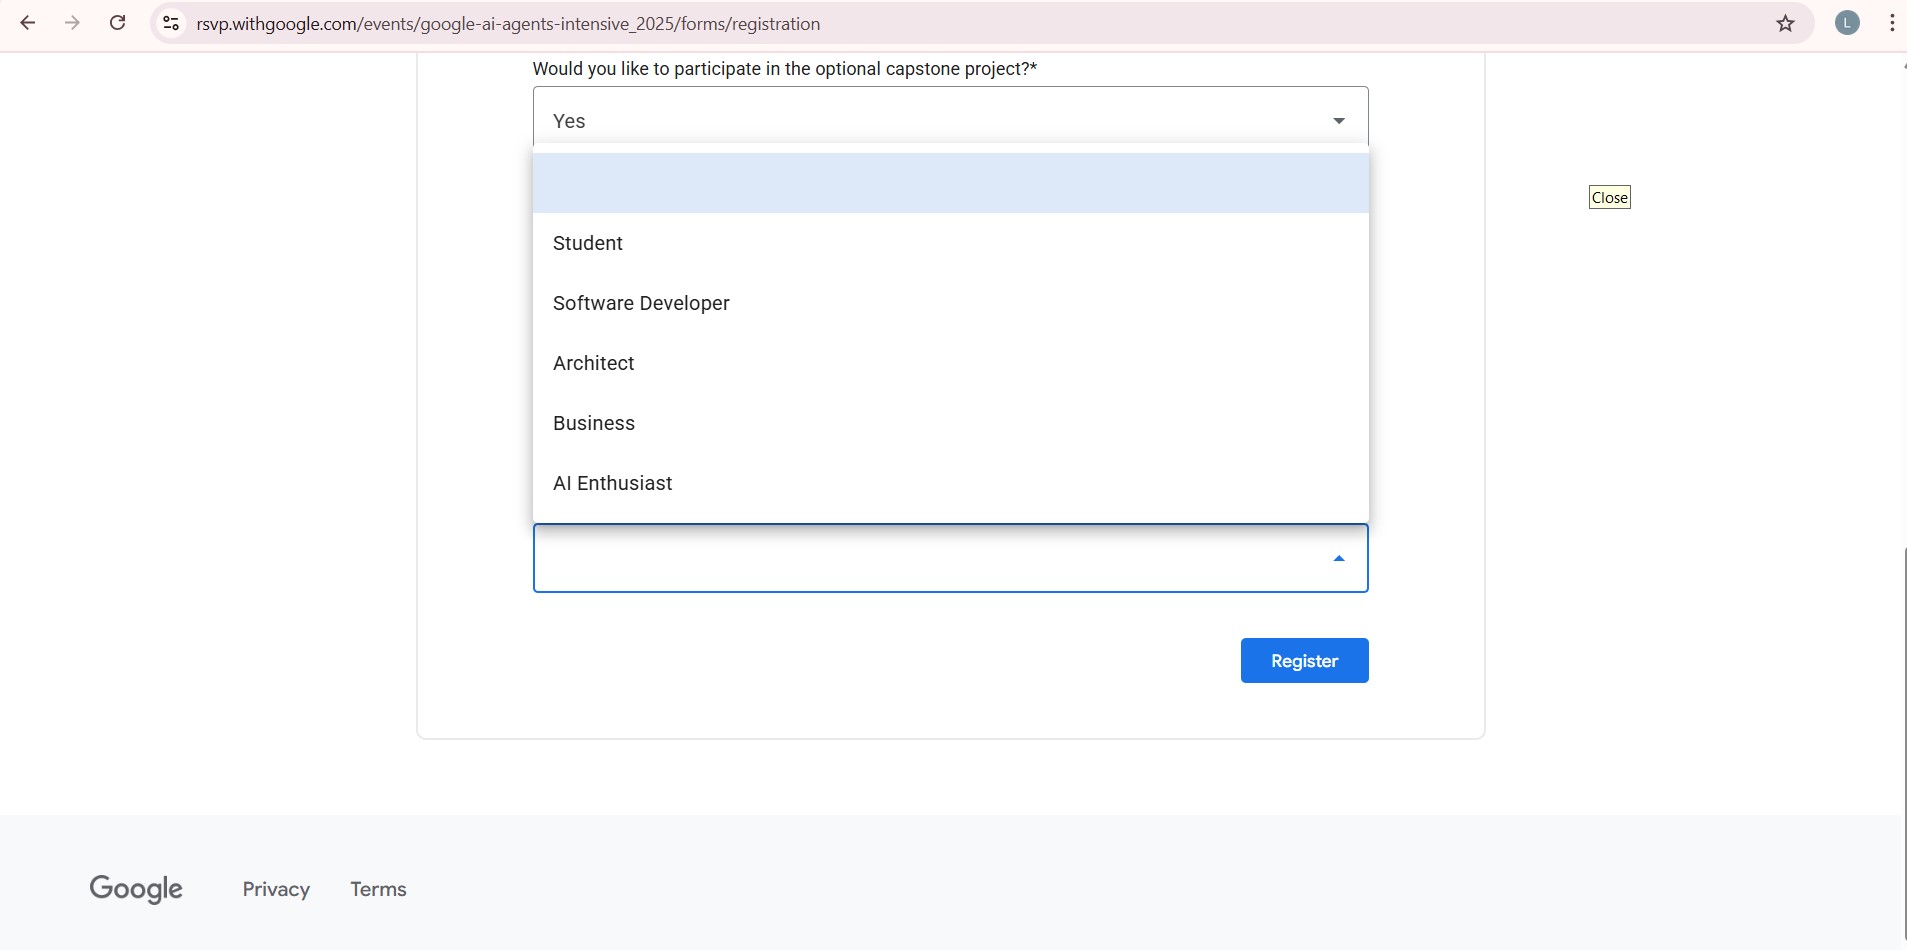
Task: Open the Privacy link
Action: coord(275,888)
